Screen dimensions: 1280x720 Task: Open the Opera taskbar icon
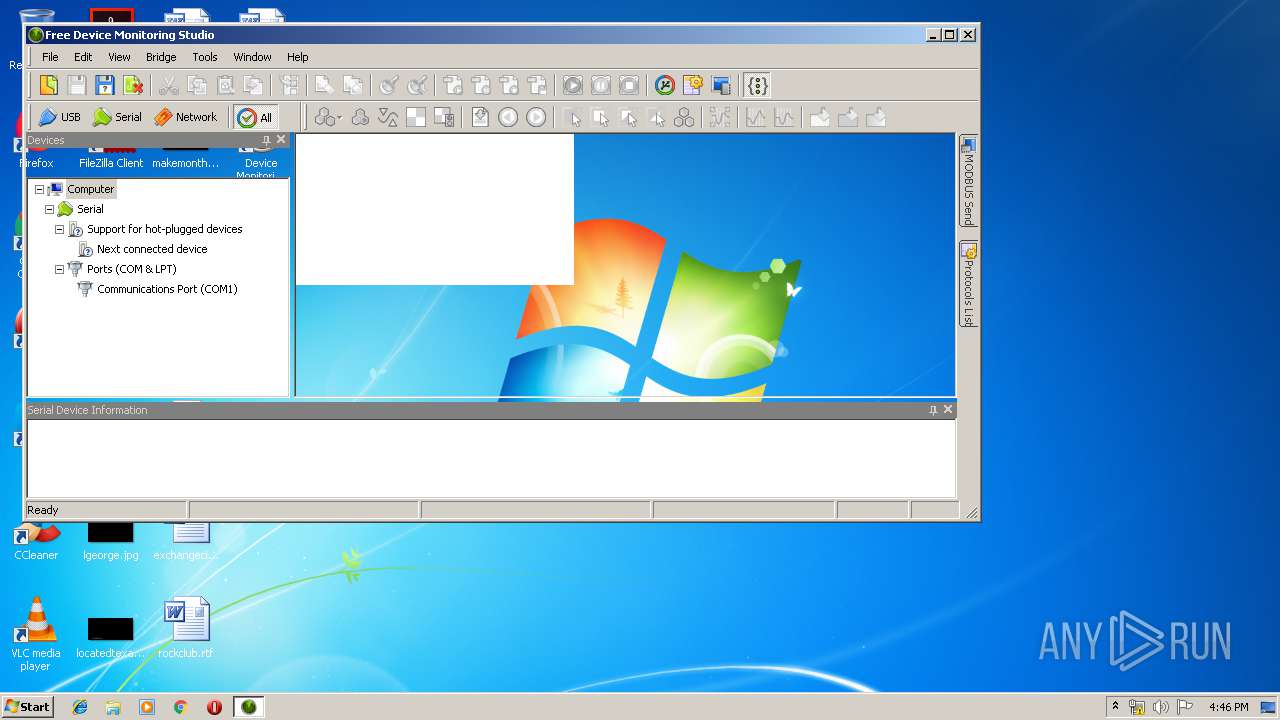214,707
